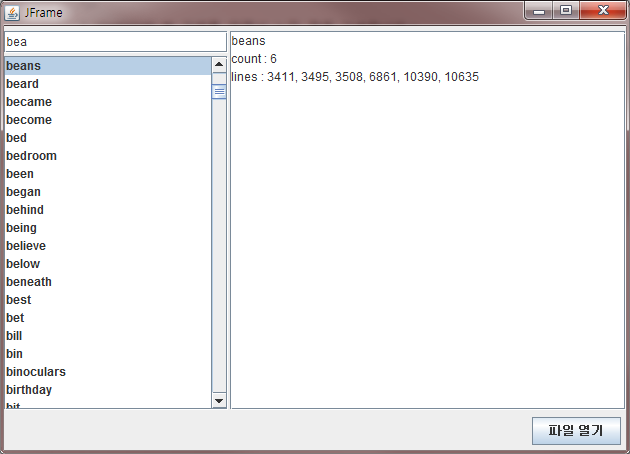Click the search field containing 'bea'

(x=115, y=42)
